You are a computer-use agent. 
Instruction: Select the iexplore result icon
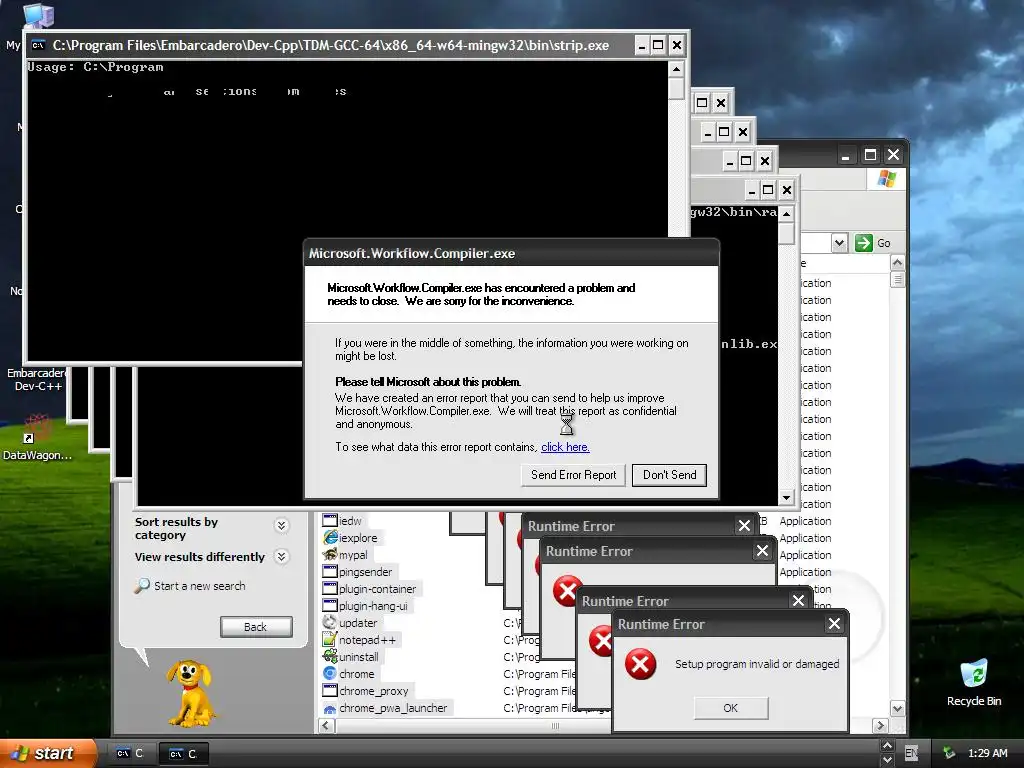tap(330, 537)
